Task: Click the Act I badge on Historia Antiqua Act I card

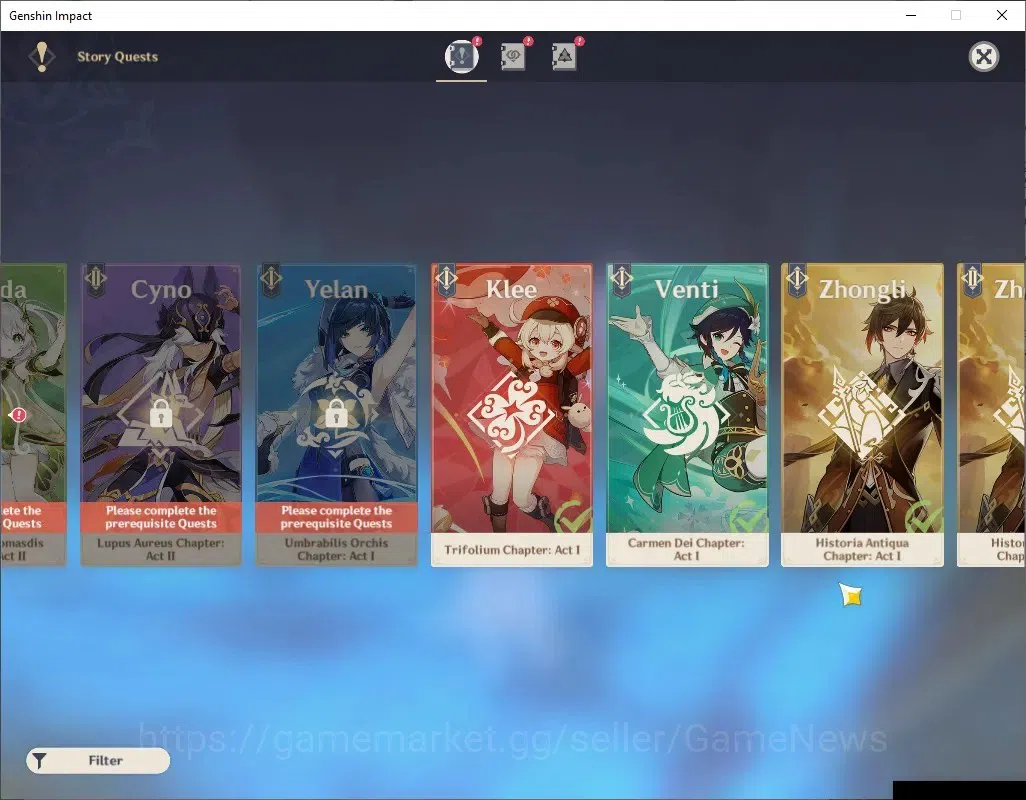Action: click(797, 279)
